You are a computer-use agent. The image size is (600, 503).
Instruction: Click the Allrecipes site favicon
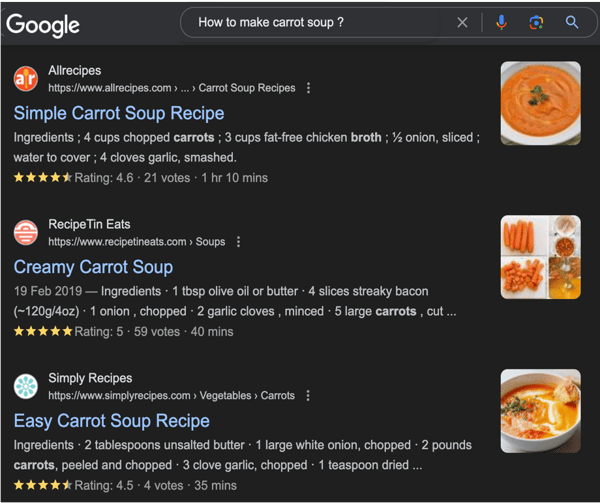[26, 79]
